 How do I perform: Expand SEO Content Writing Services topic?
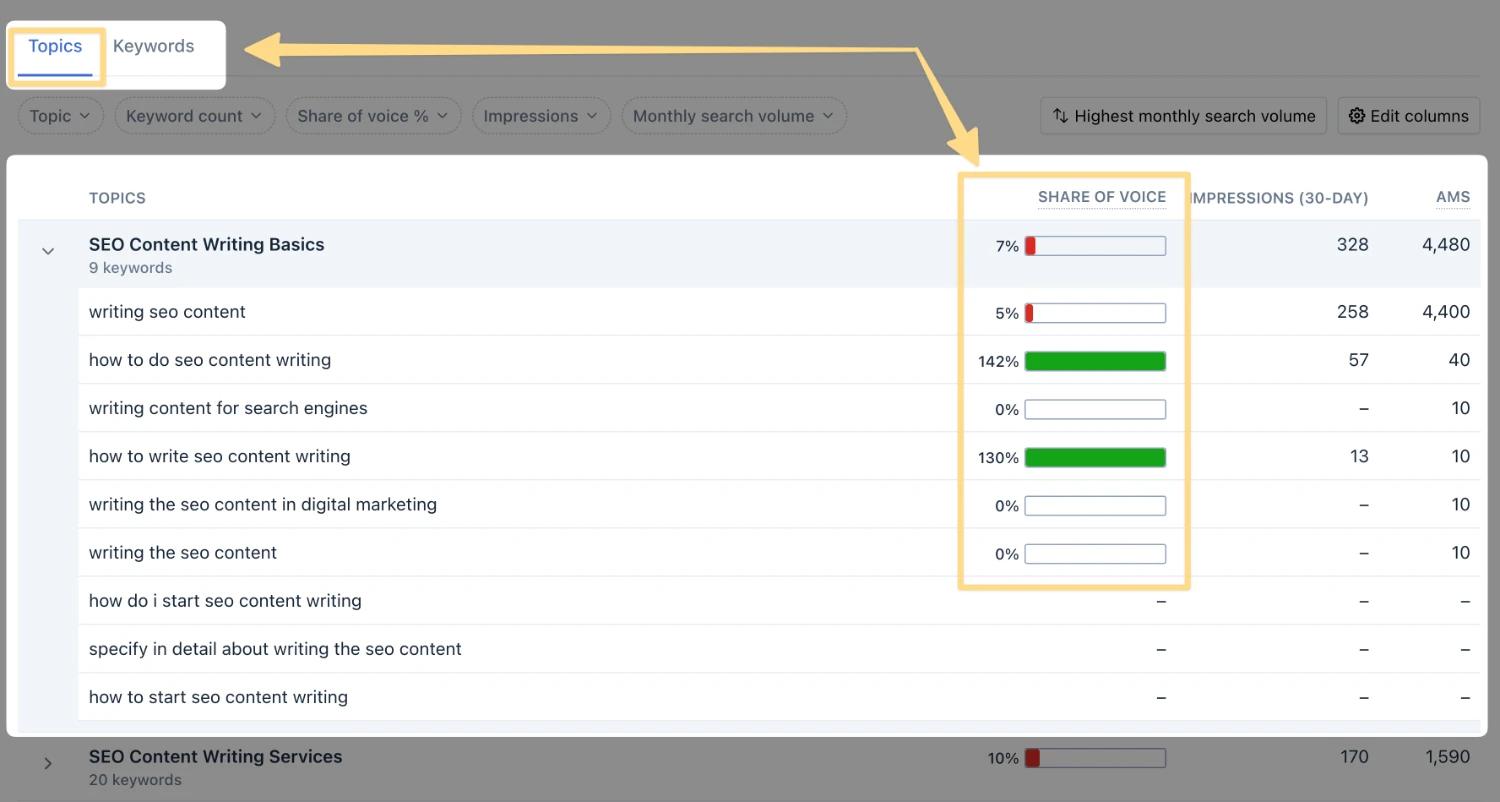[x=48, y=764]
